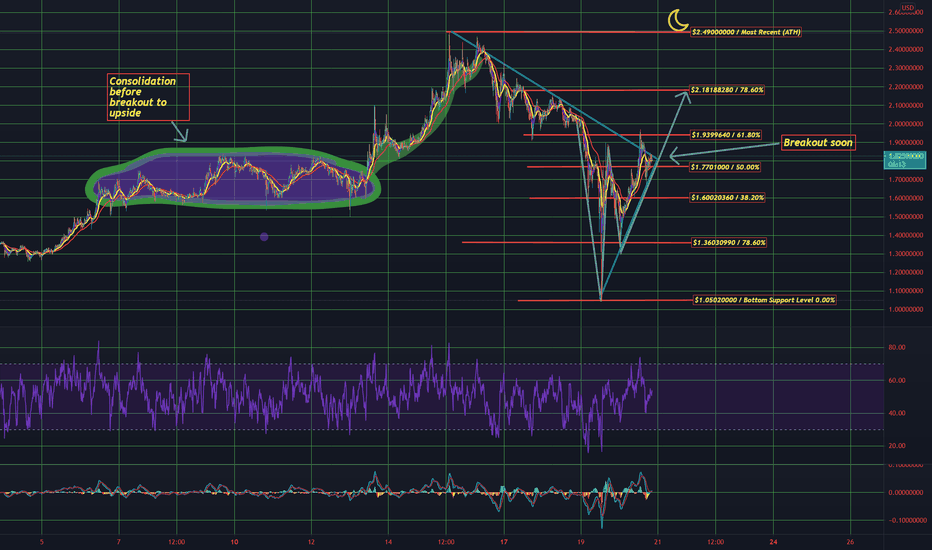The width and height of the screenshot is (932, 550).
Task: Click date 17 on the time axis
Action: pos(504,542)
